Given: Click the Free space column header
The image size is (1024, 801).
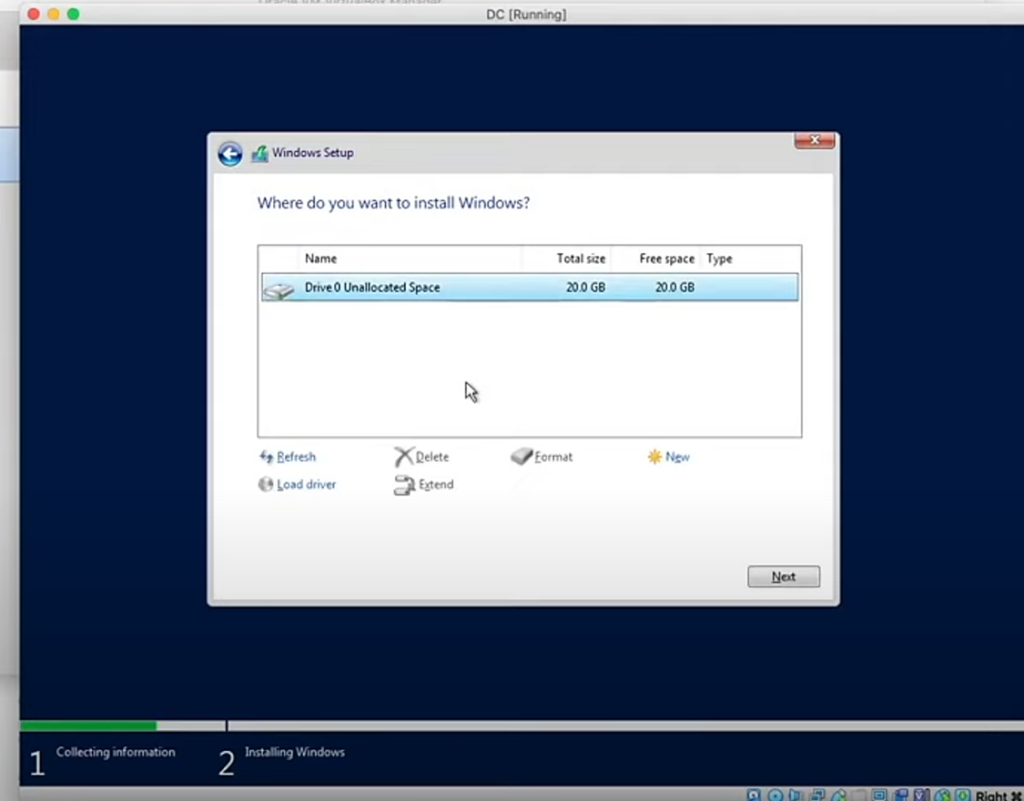Looking at the screenshot, I should coord(666,258).
